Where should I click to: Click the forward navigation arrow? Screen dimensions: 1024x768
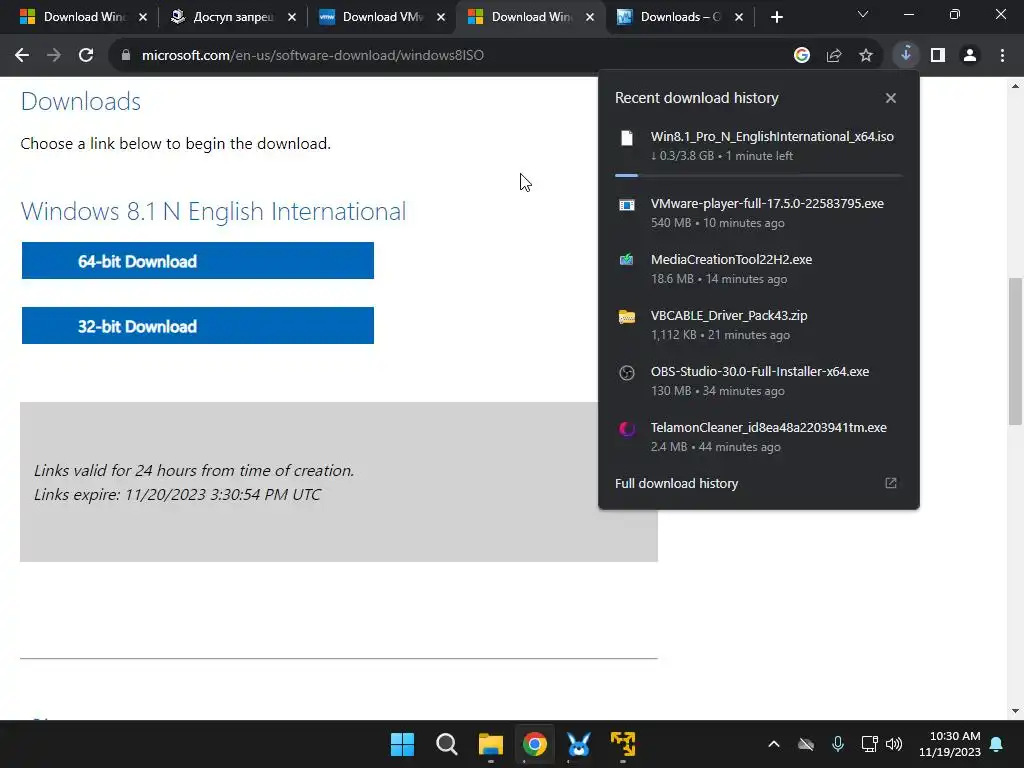(54, 56)
